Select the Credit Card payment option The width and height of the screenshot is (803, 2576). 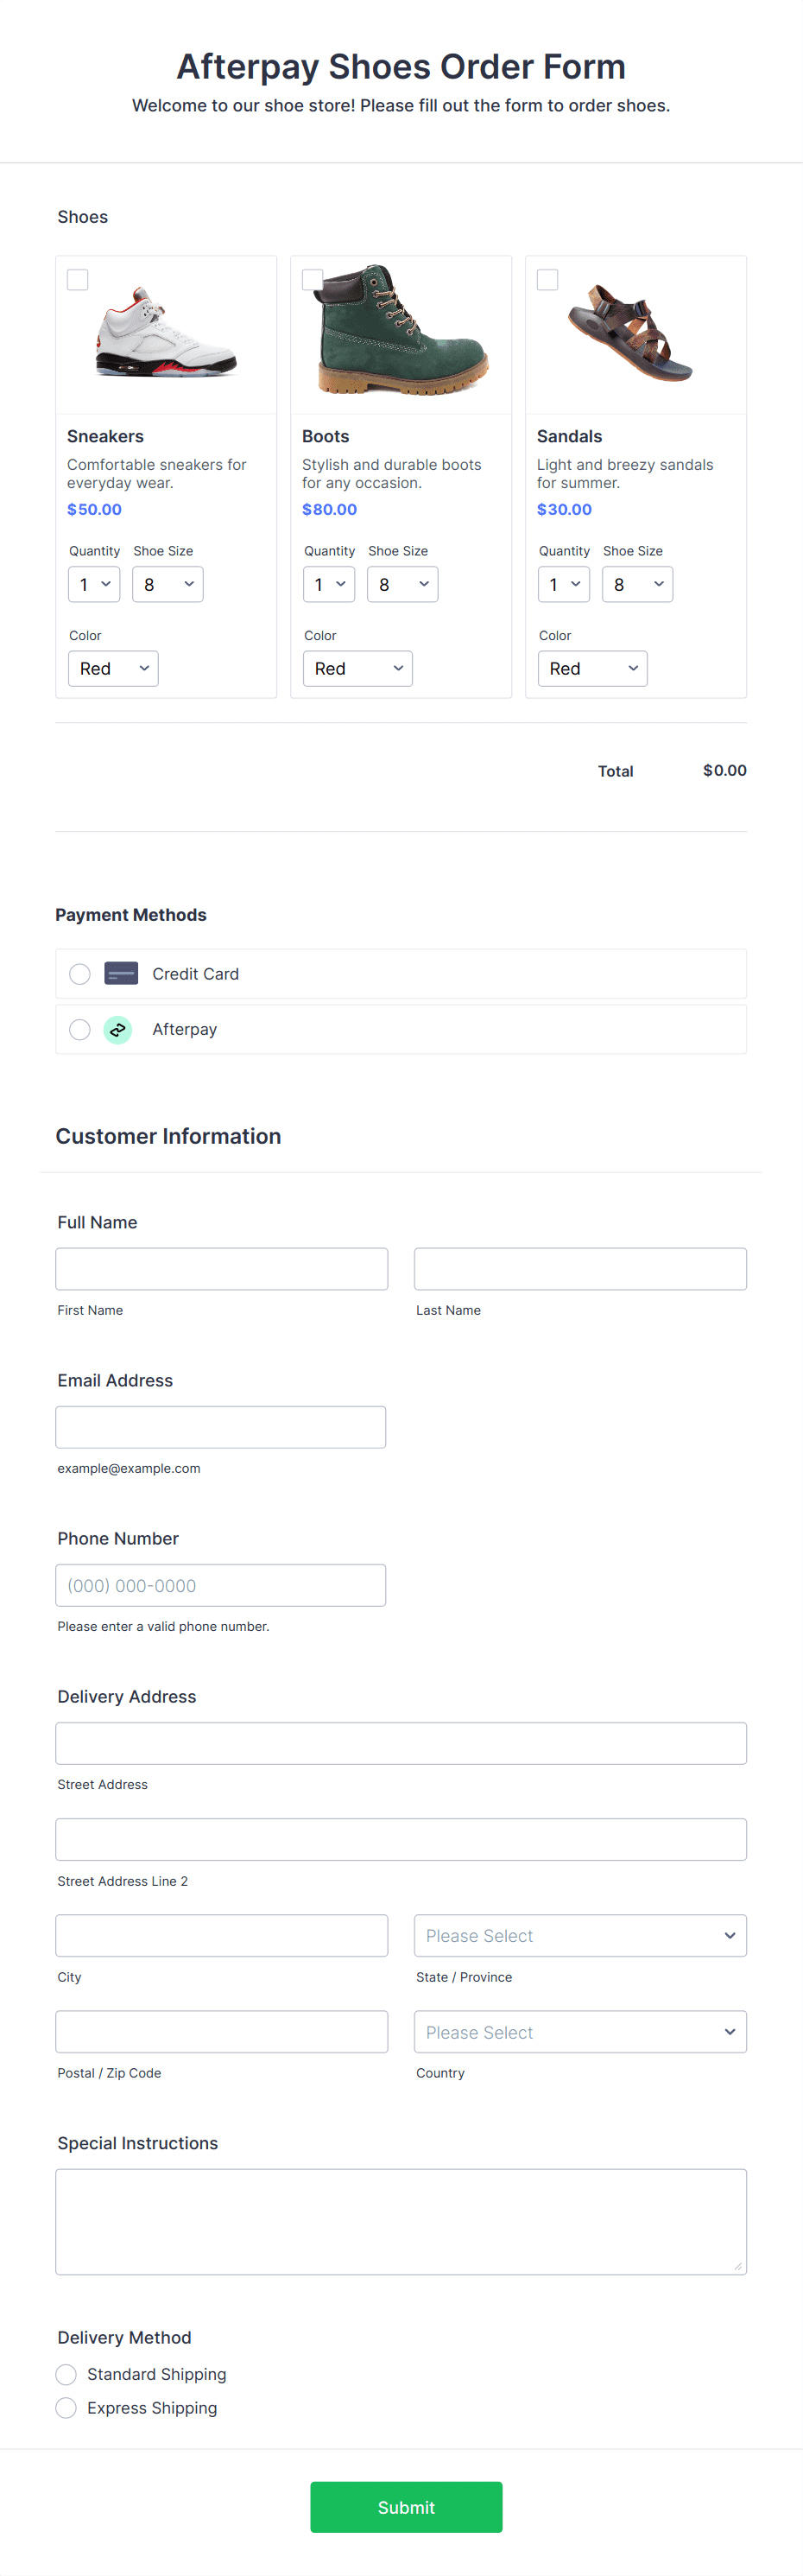coord(79,973)
